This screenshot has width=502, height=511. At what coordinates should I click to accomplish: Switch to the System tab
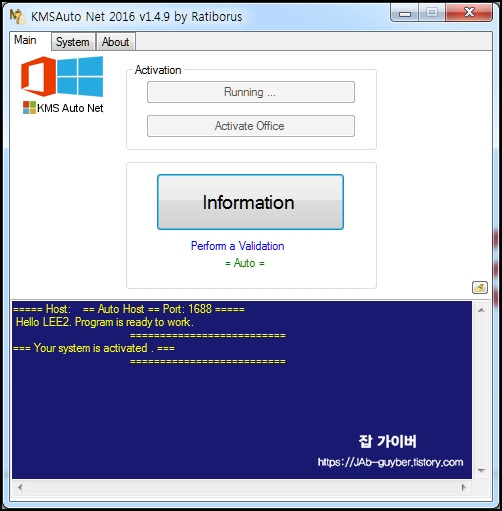coord(73,42)
